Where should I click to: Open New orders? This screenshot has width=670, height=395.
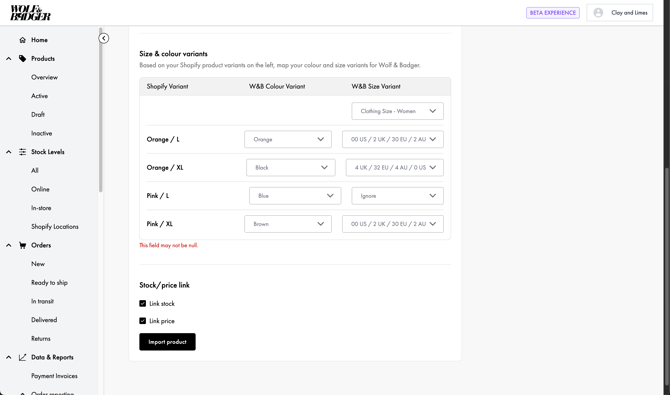click(x=38, y=264)
